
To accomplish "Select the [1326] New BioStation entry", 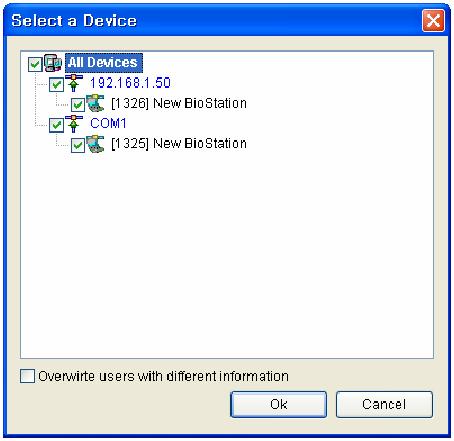I will click(179, 103).
